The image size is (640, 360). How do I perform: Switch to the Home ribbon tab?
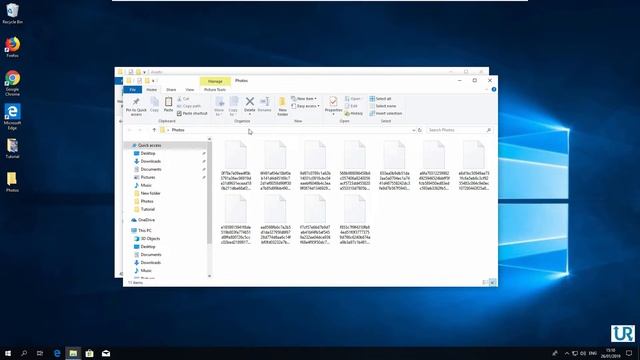coord(151,89)
